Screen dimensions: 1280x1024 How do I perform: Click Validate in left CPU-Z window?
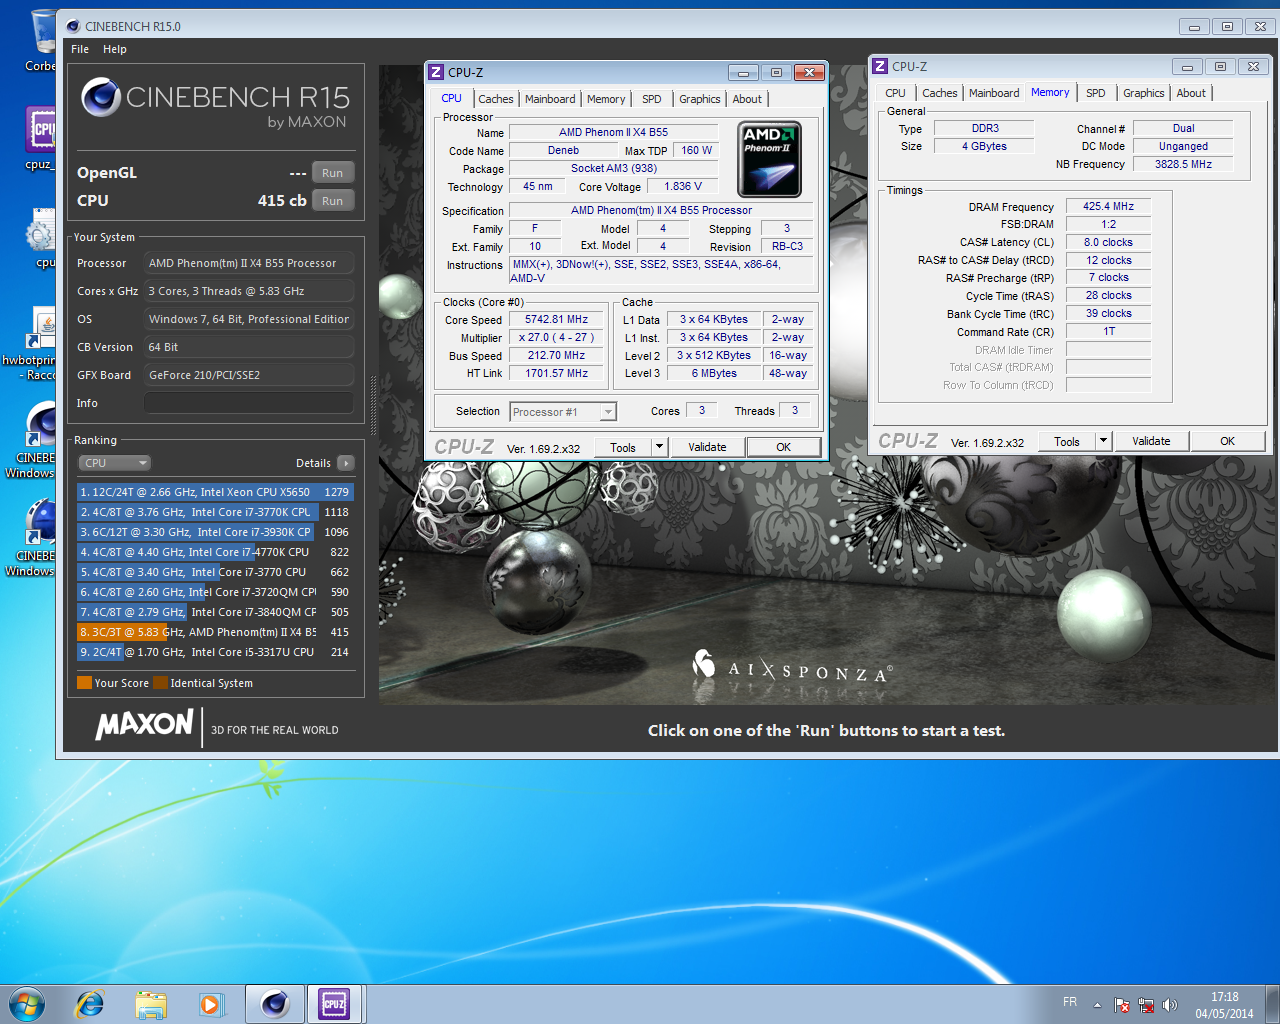(x=707, y=447)
